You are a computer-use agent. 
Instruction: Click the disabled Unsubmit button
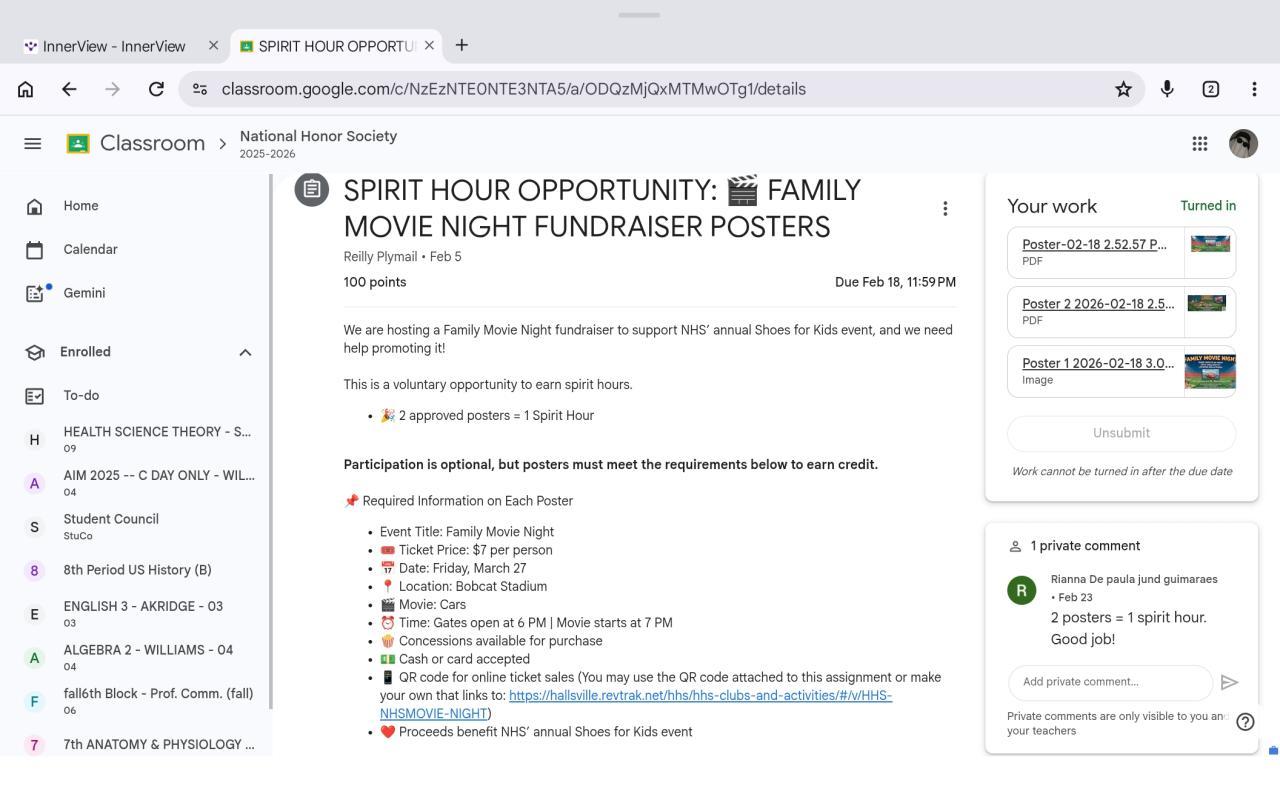tap(1121, 433)
